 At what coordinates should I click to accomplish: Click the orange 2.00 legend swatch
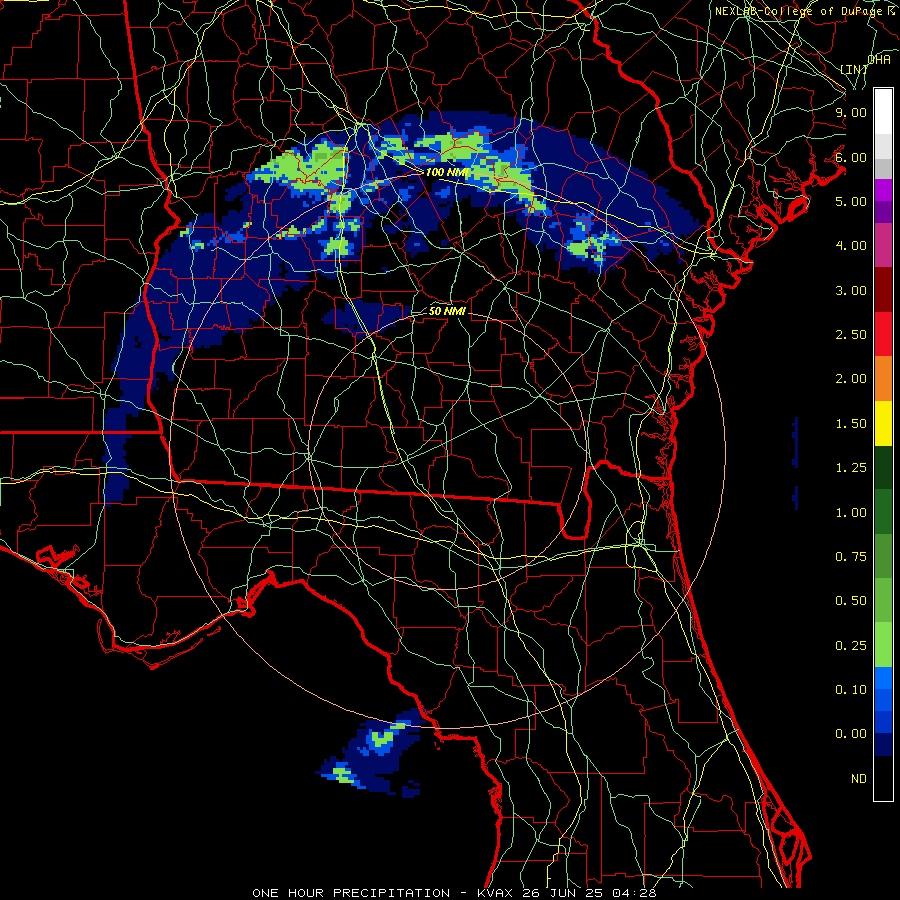tap(883, 378)
